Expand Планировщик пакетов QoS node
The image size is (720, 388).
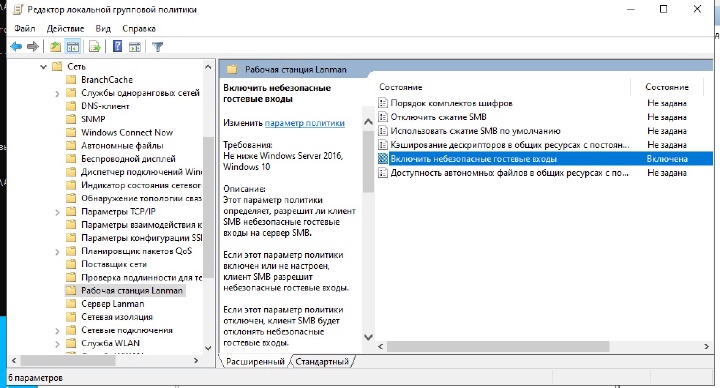[57, 252]
